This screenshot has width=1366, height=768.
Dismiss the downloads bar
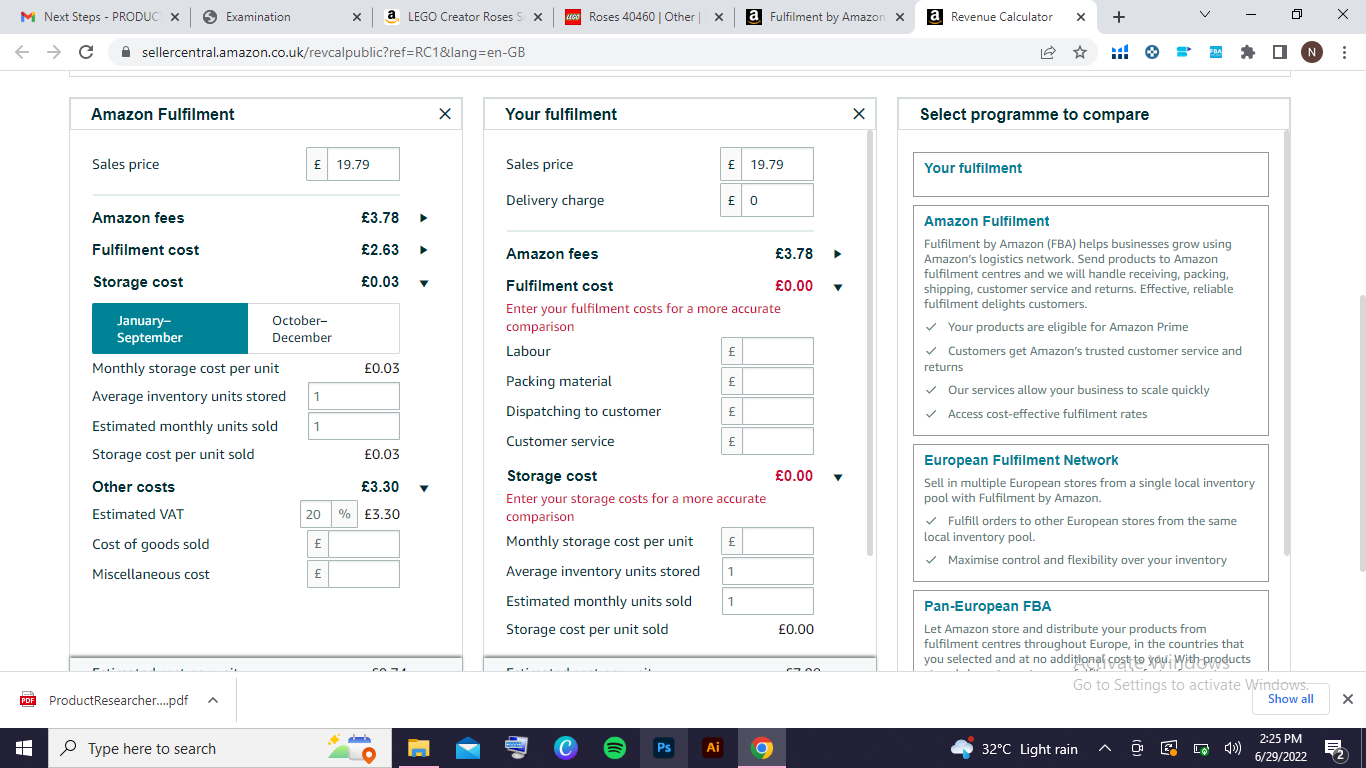click(1347, 699)
